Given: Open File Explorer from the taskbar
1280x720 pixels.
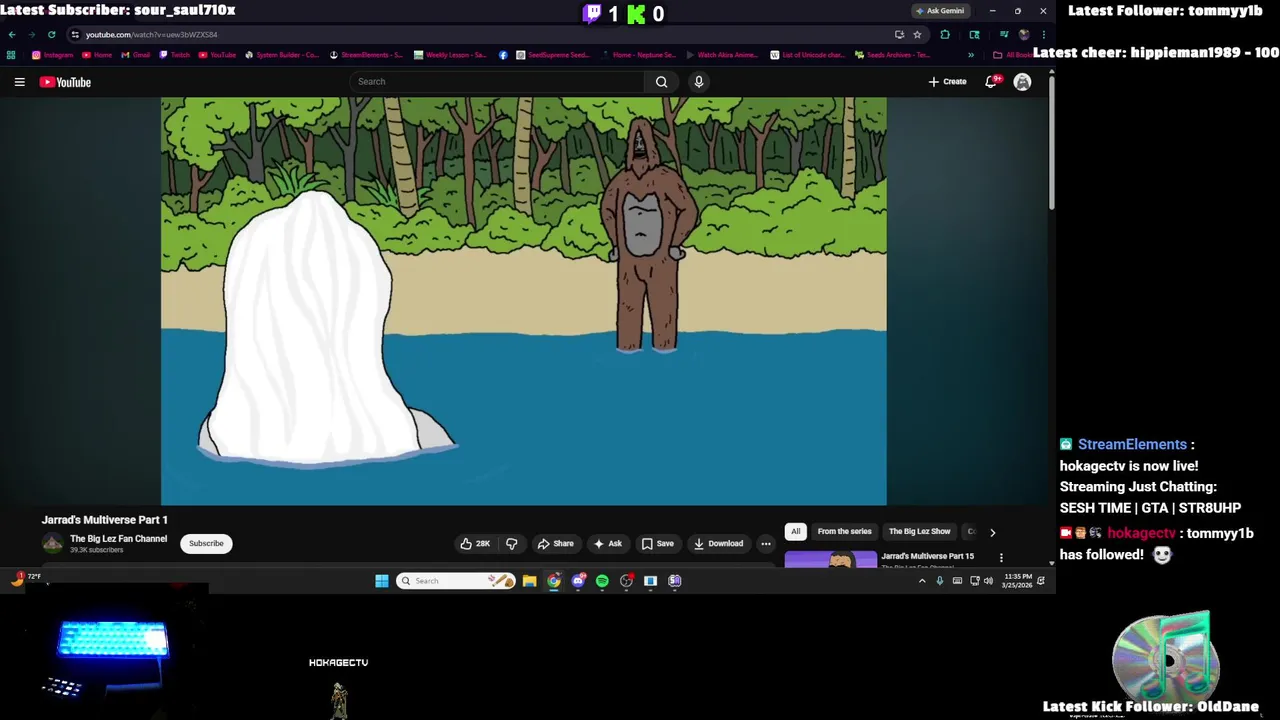Looking at the screenshot, I should pyautogui.click(x=529, y=581).
